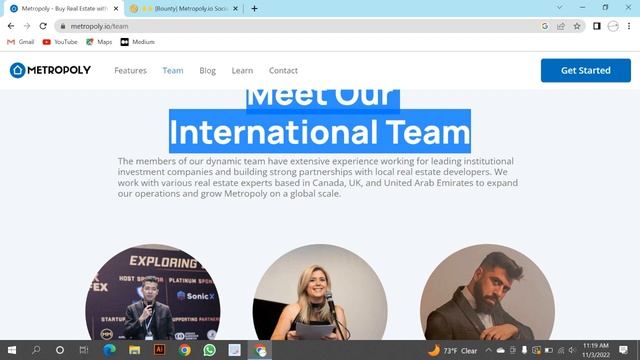The height and width of the screenshot is (360, 640).
Task: Reload the current page
Action: [x=43, y=26]
